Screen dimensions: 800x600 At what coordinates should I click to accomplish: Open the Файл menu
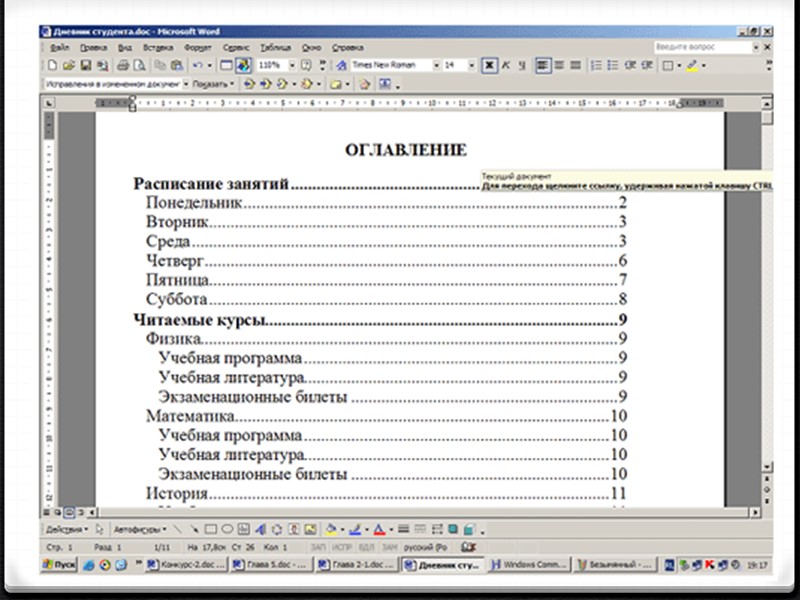click(59, 47)
